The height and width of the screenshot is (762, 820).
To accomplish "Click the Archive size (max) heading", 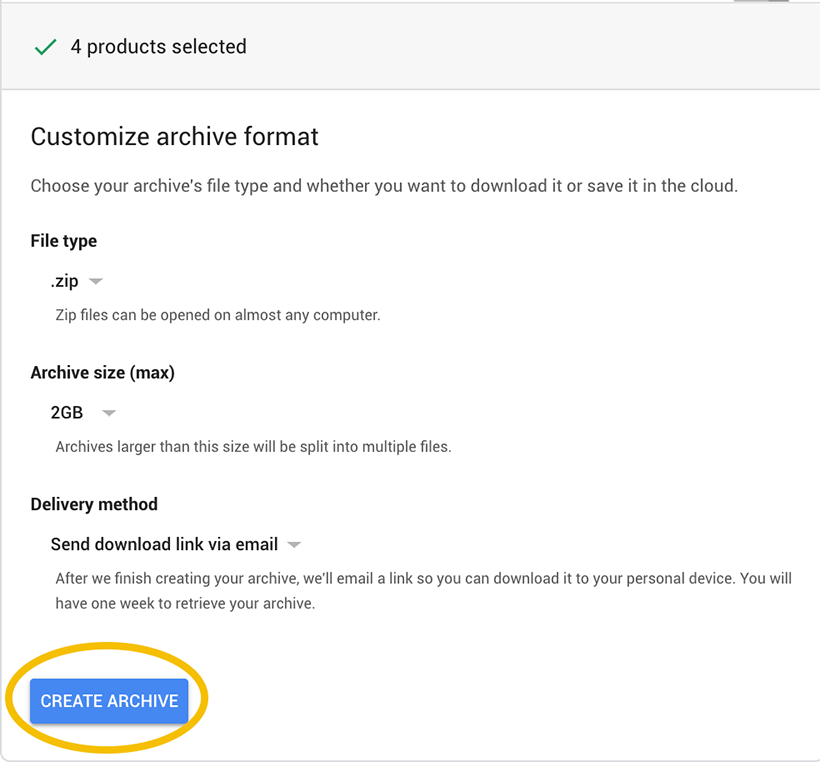I will point(103,372).
